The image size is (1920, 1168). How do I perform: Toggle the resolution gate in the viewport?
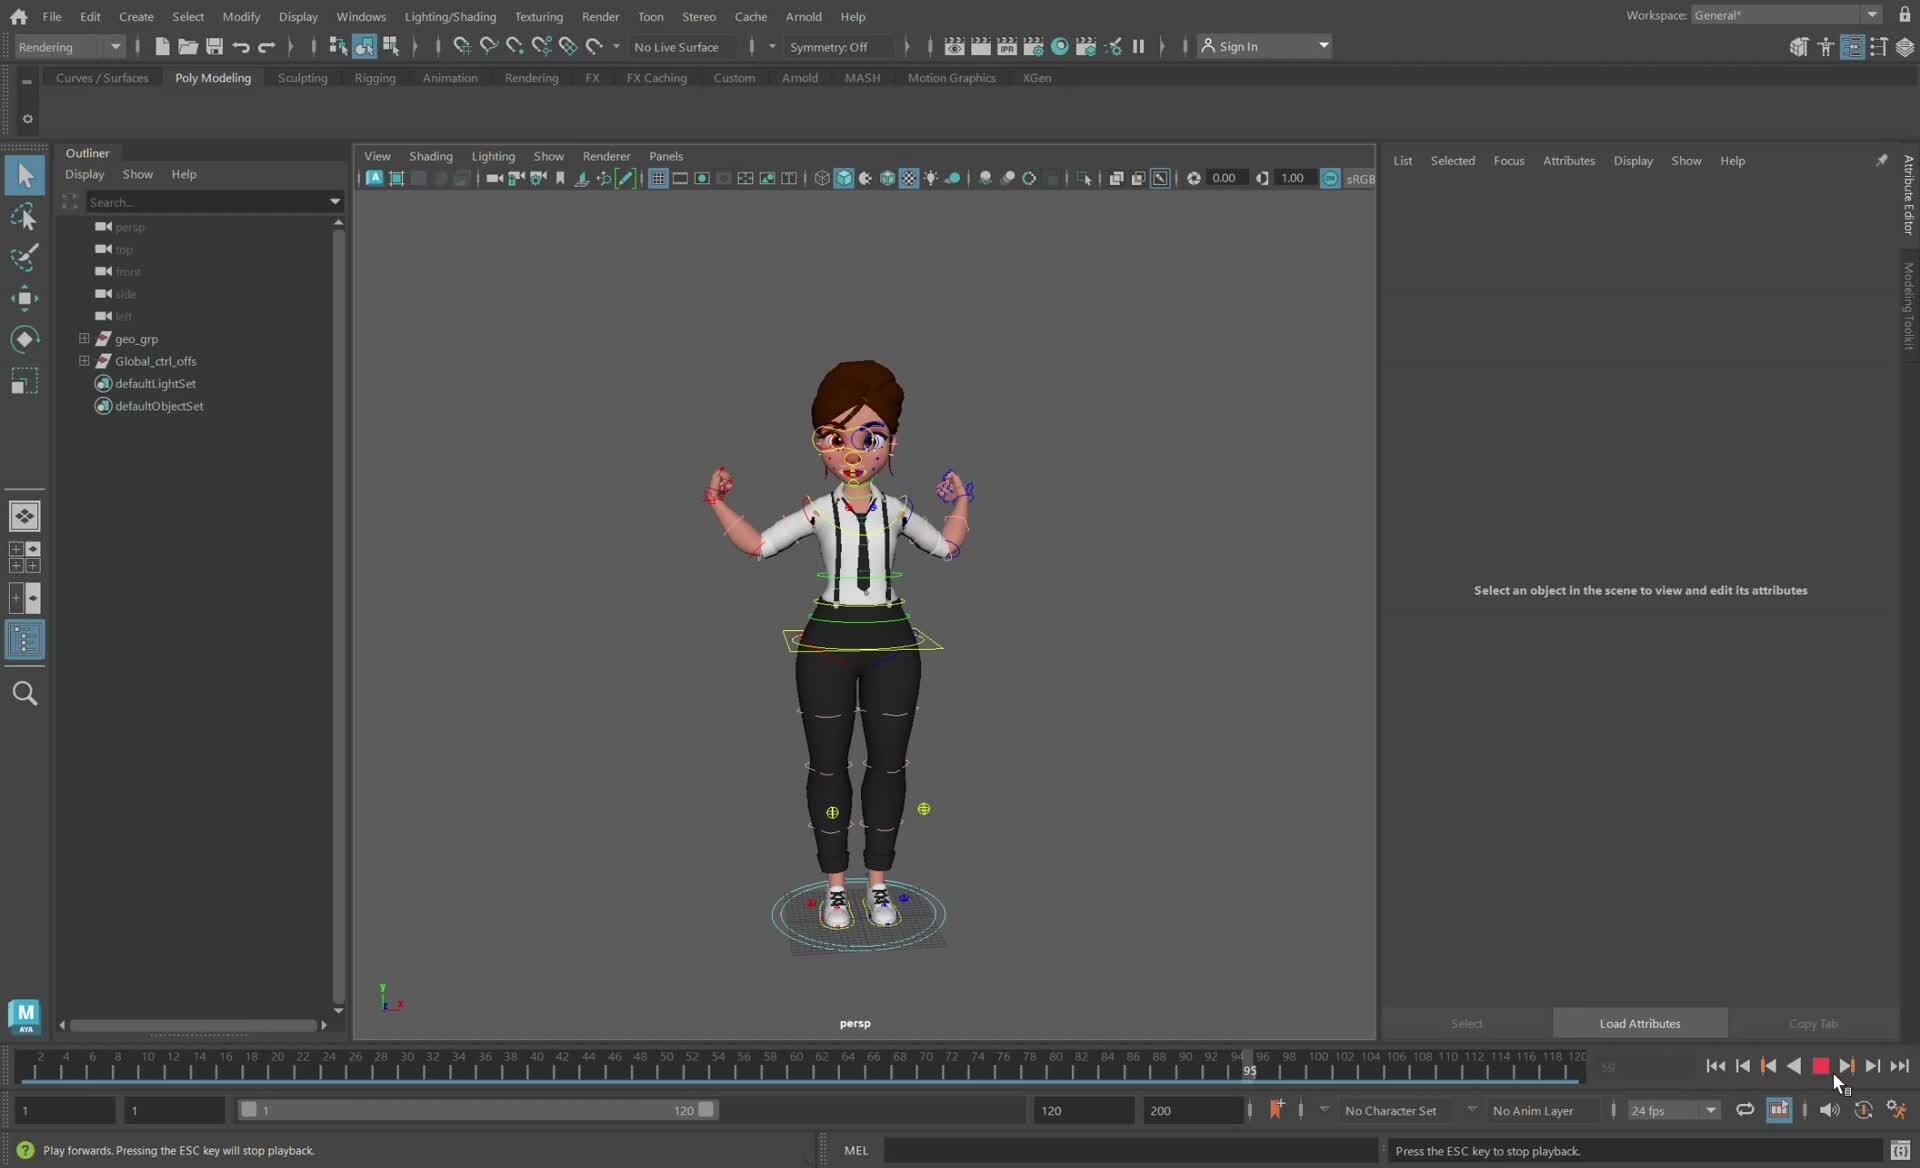(x=702, y=178)
